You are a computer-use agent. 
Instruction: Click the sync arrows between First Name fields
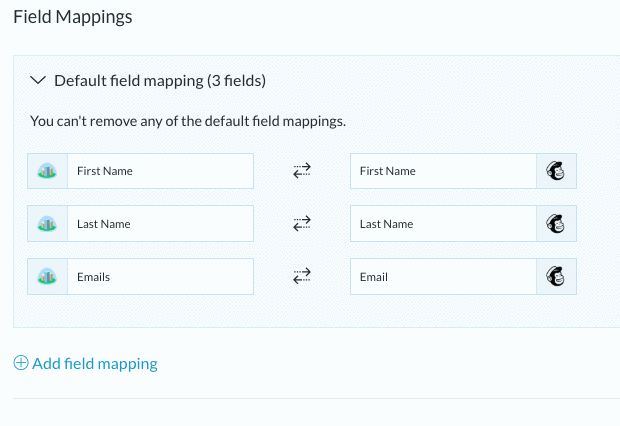pos(302,171)
